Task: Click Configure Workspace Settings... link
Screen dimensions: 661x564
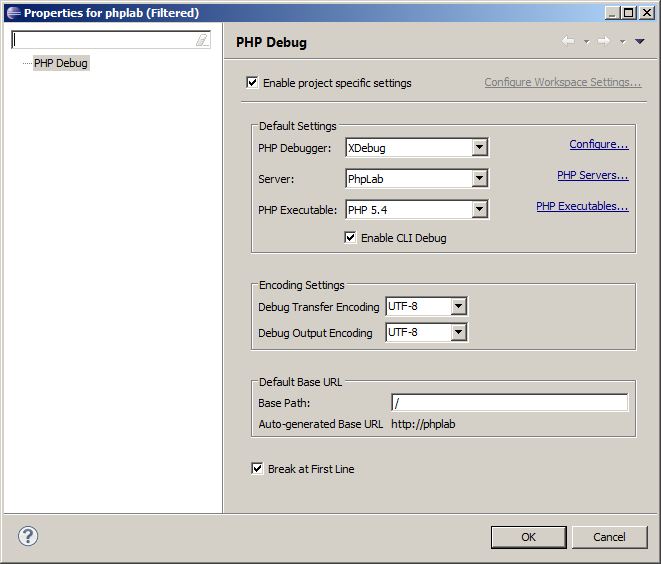Action: coord(562,82)
